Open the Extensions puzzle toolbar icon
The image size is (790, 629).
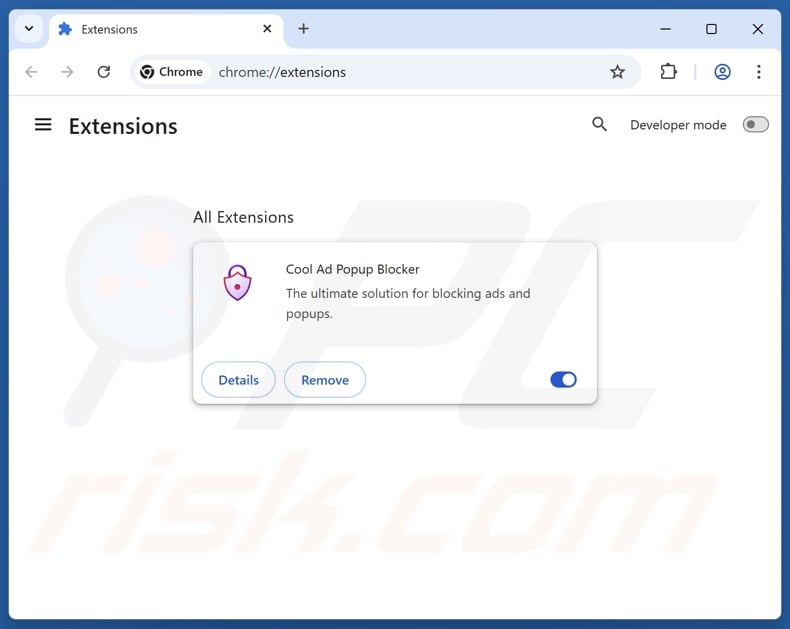pos(668,72)
